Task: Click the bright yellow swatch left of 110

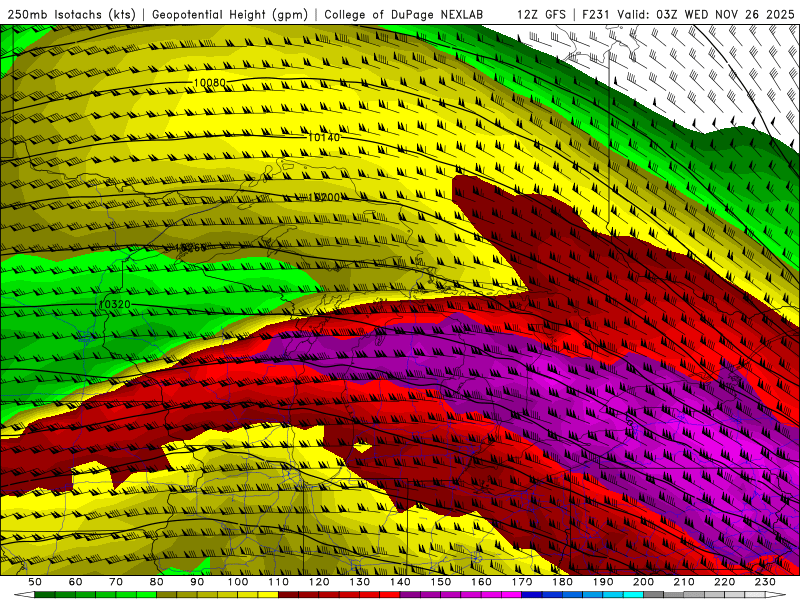Action: click(268, 595)
